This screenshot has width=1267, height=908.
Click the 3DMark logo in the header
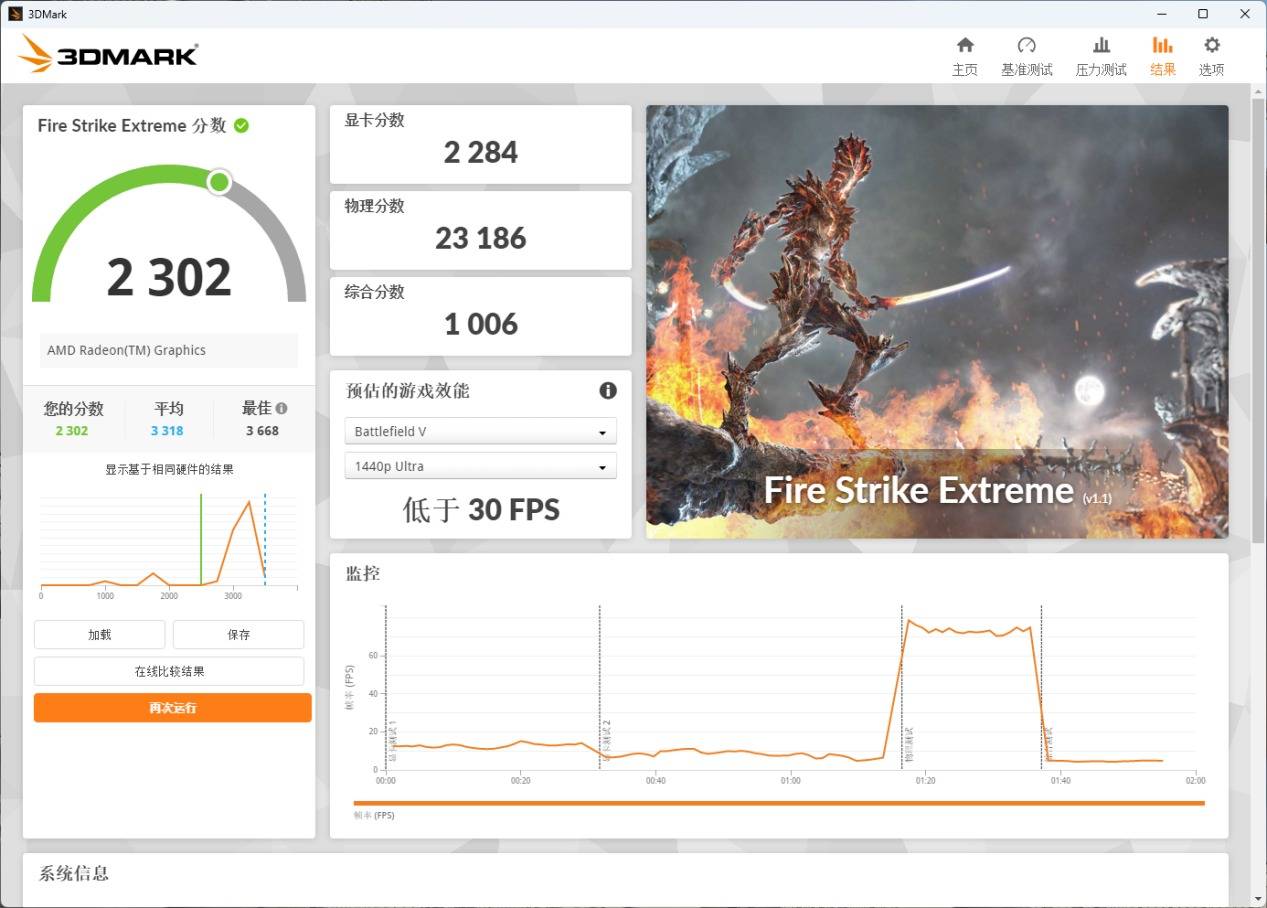pos(108,55)
